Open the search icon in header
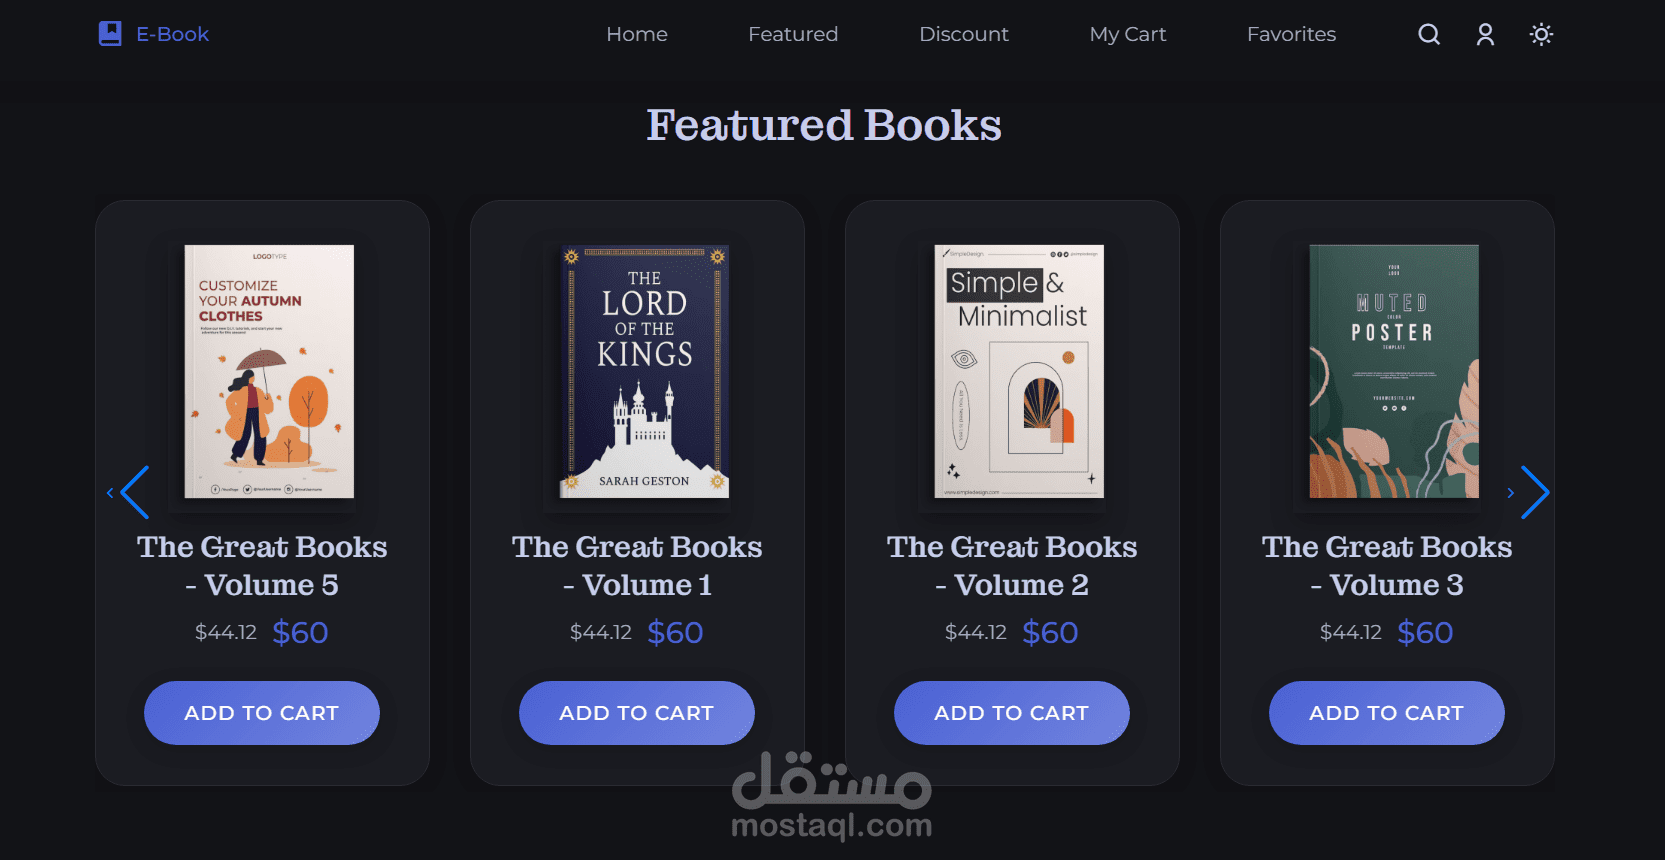Viewport: 1665px width, 860px height. point(1429,35)
